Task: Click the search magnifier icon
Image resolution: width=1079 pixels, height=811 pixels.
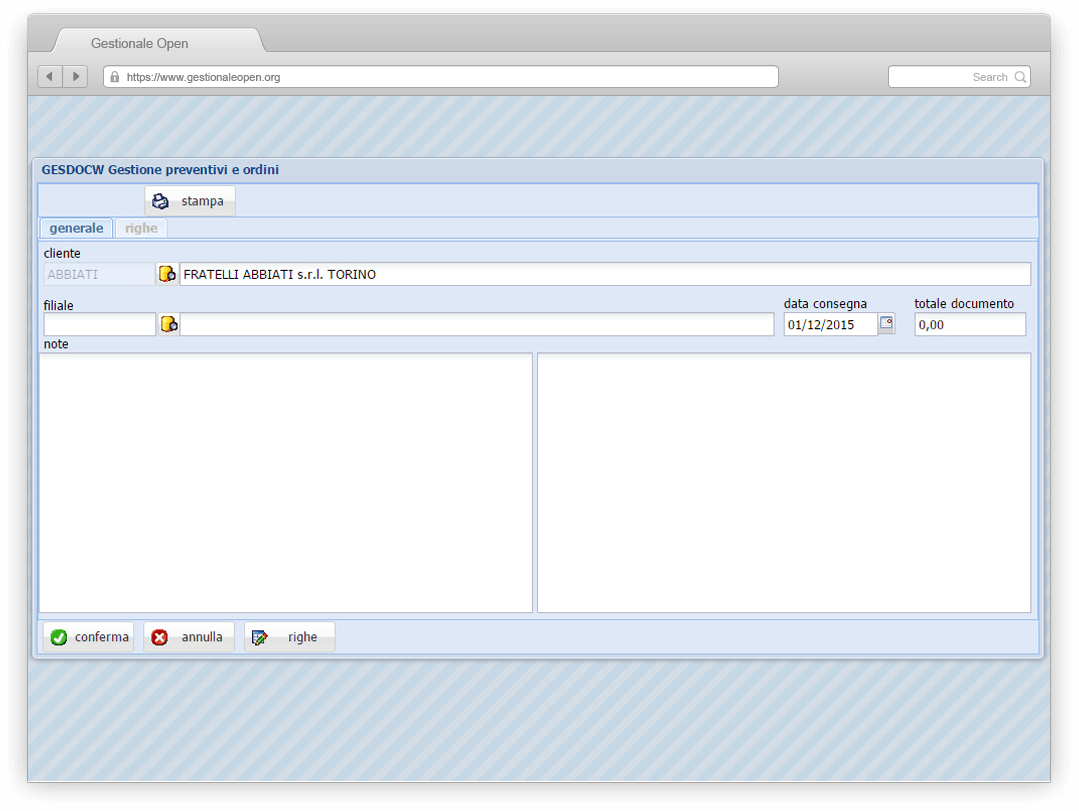Action: point(1021,77)
